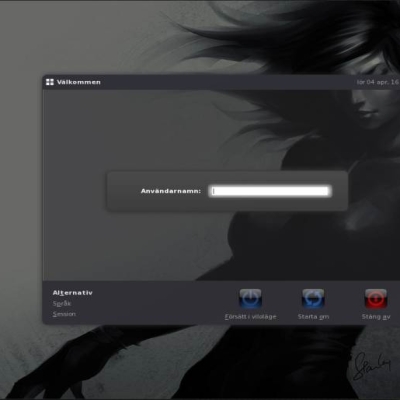Click the Välkommen title text
400x400 pixels.
(79, 82)
